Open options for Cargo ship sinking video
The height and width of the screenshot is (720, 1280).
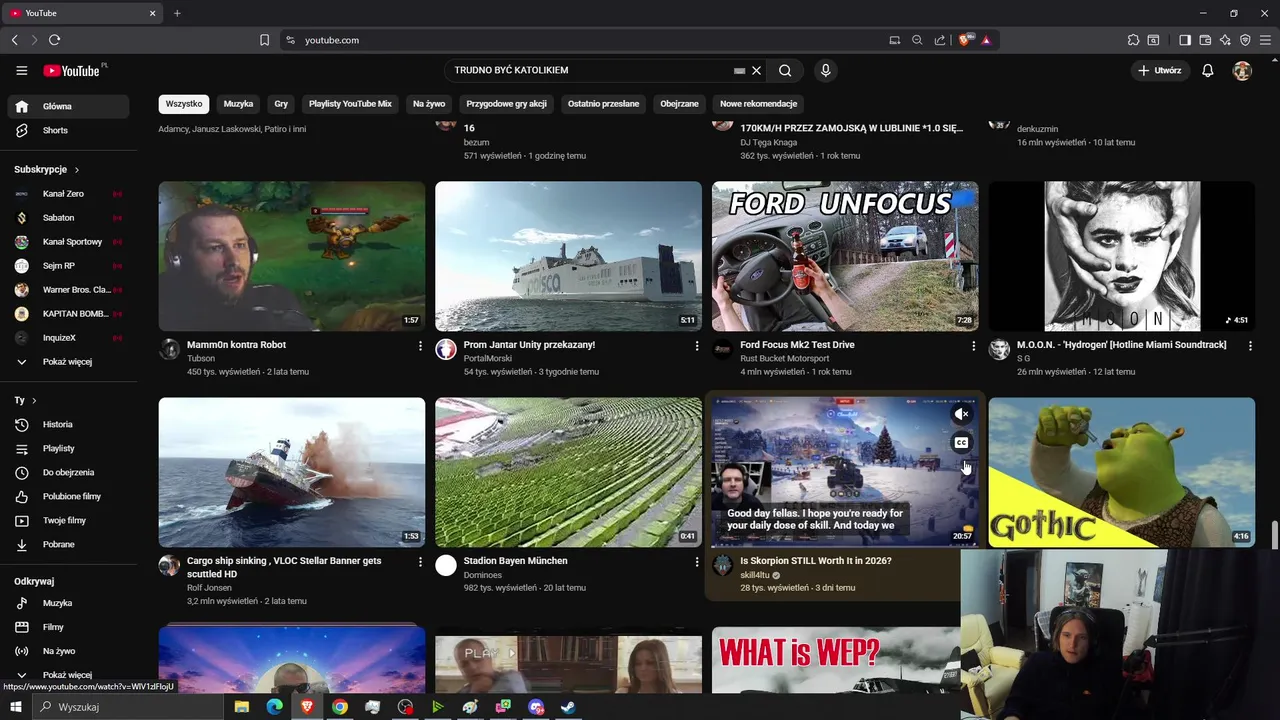click(x=420, y=562)
